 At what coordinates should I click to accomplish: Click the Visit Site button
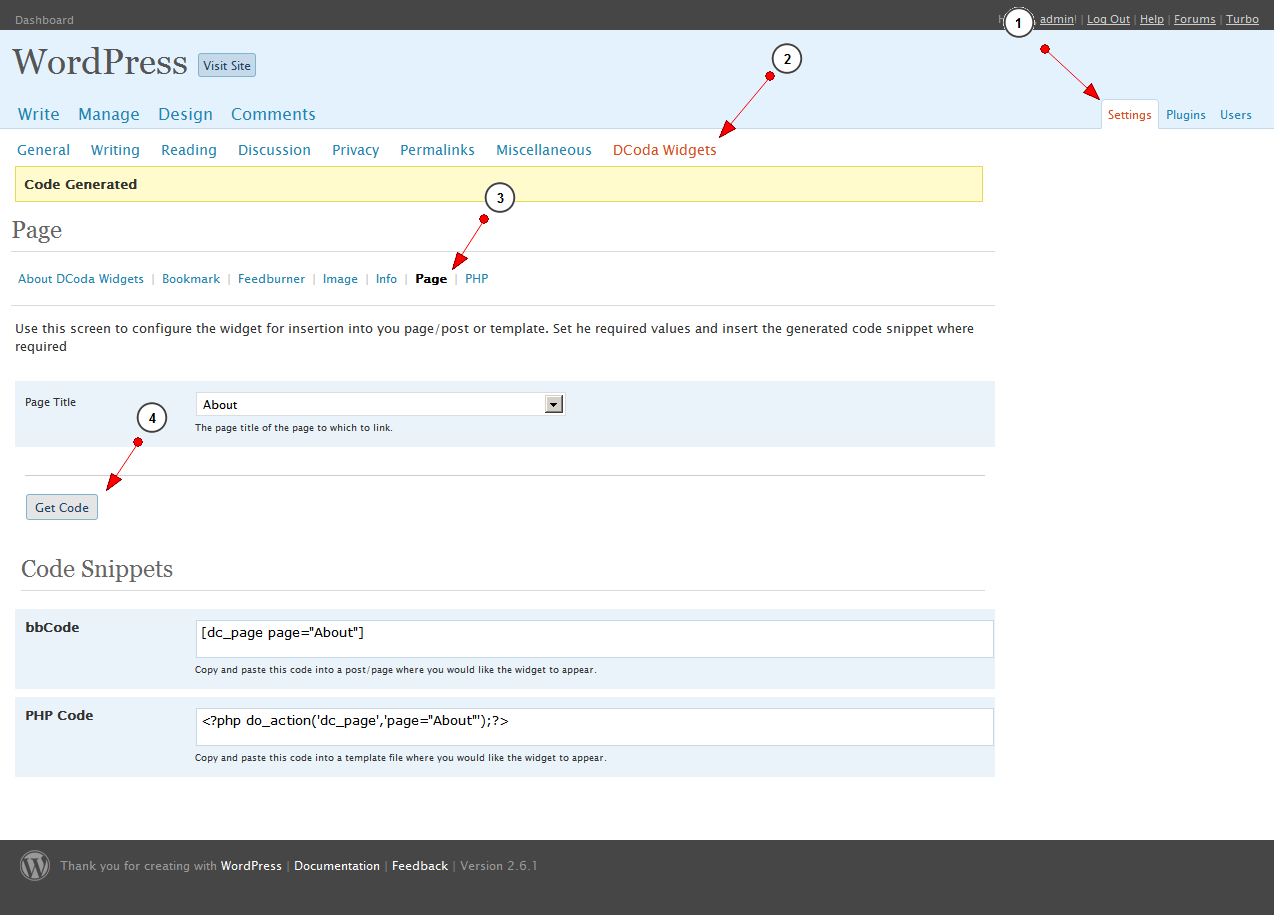(227, 65)
